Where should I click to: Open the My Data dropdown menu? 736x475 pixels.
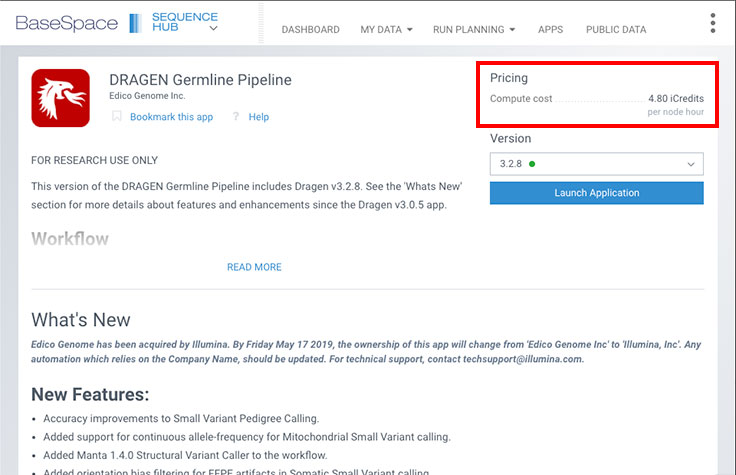pos(386,30)
